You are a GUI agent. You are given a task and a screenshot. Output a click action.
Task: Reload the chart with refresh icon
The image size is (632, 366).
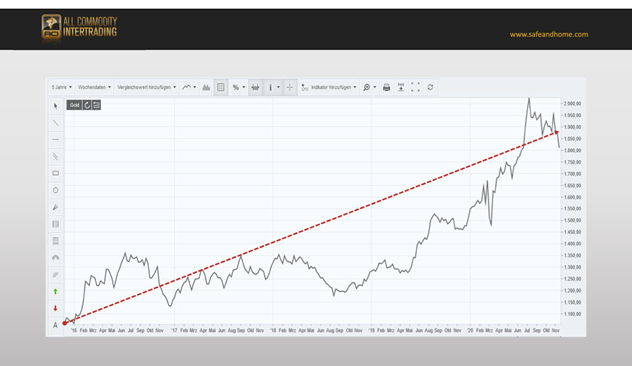click(x=430, y=87)
